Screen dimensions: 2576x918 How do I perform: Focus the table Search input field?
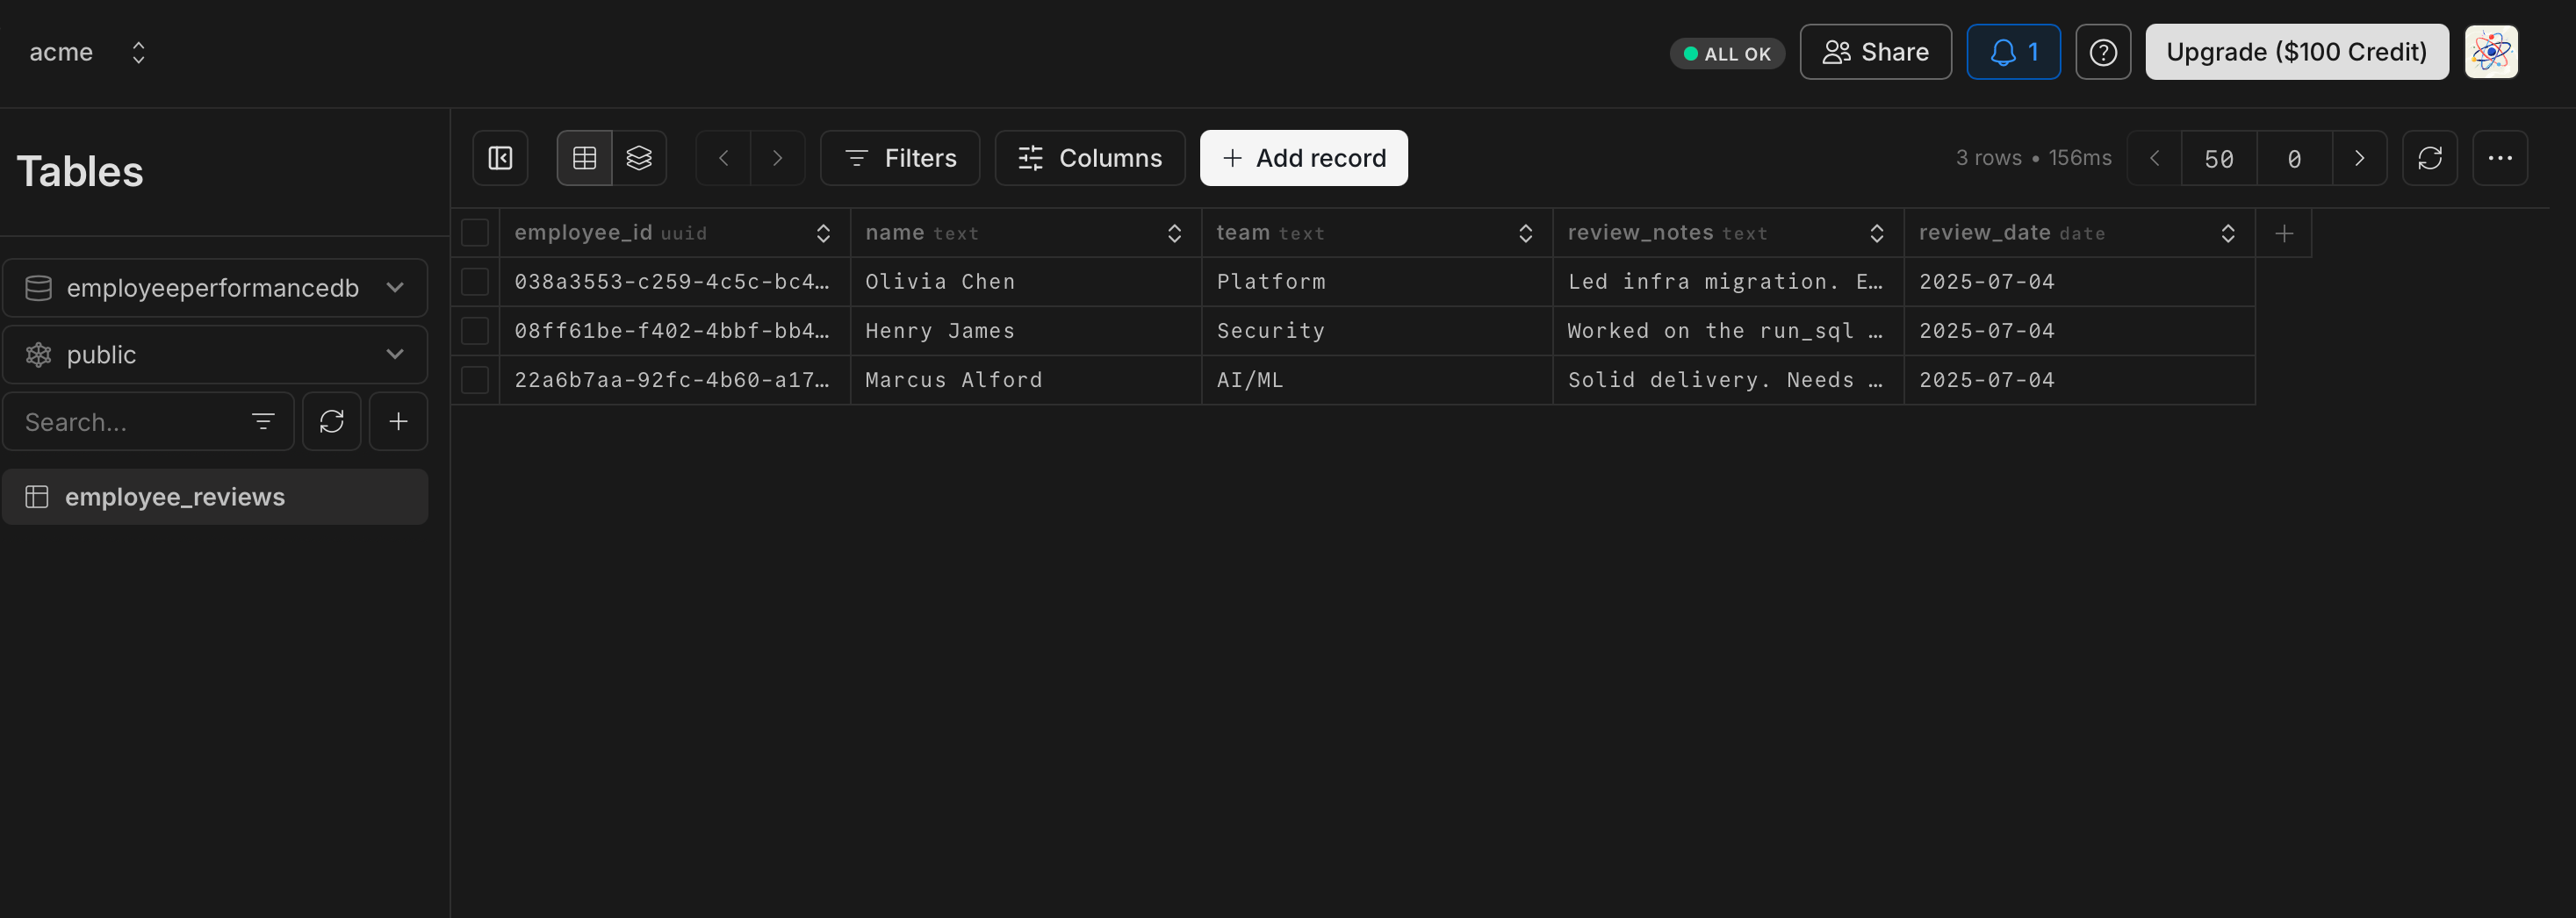[130, 422]
